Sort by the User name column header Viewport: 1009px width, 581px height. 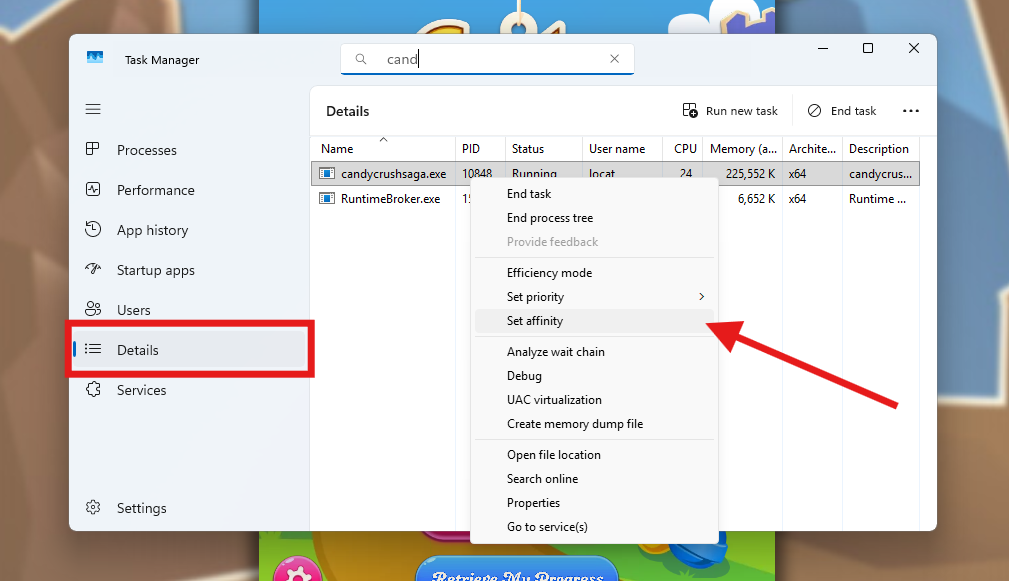(x=622, y=149)
